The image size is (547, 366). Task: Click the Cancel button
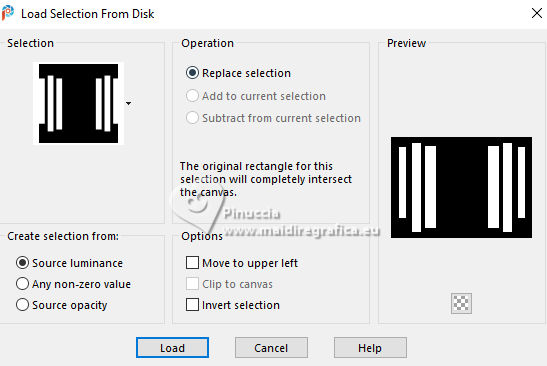pyautogui.click(x=271, y=348)
